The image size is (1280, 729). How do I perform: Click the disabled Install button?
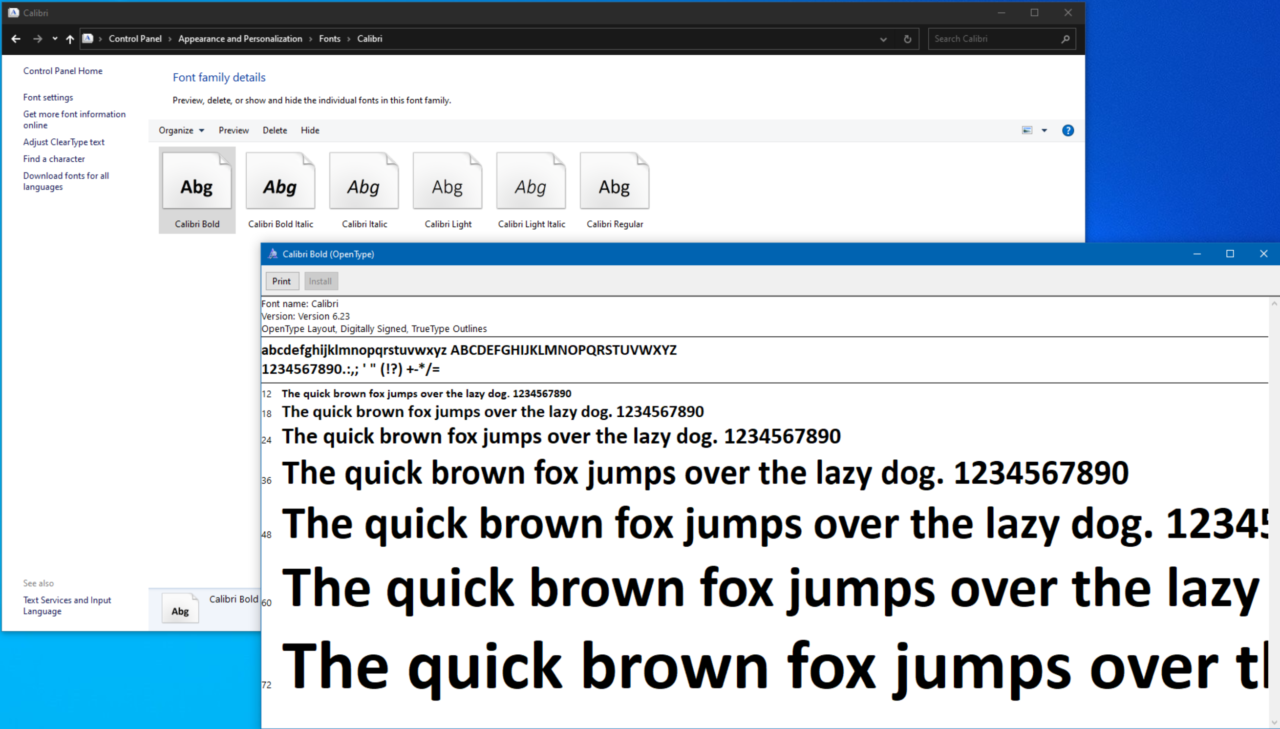pos(320,281)
